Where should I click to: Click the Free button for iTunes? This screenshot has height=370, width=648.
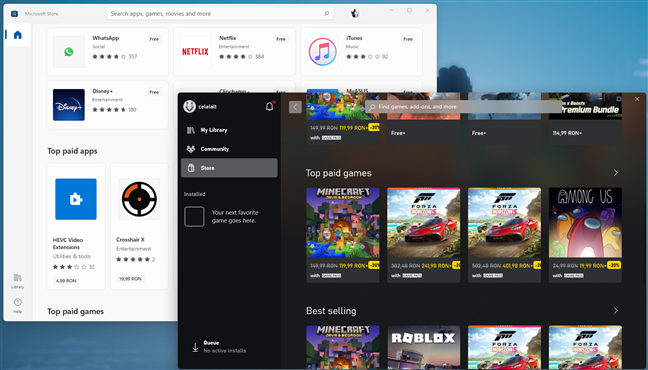(408, 39)
